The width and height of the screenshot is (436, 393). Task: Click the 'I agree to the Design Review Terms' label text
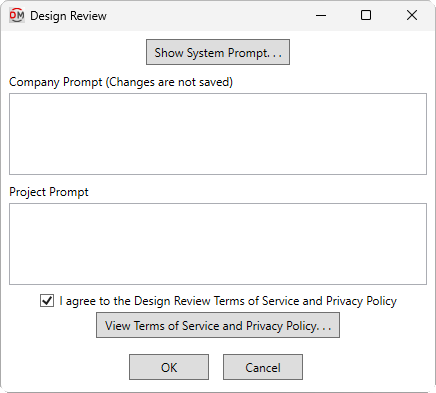tap(228, 301)
